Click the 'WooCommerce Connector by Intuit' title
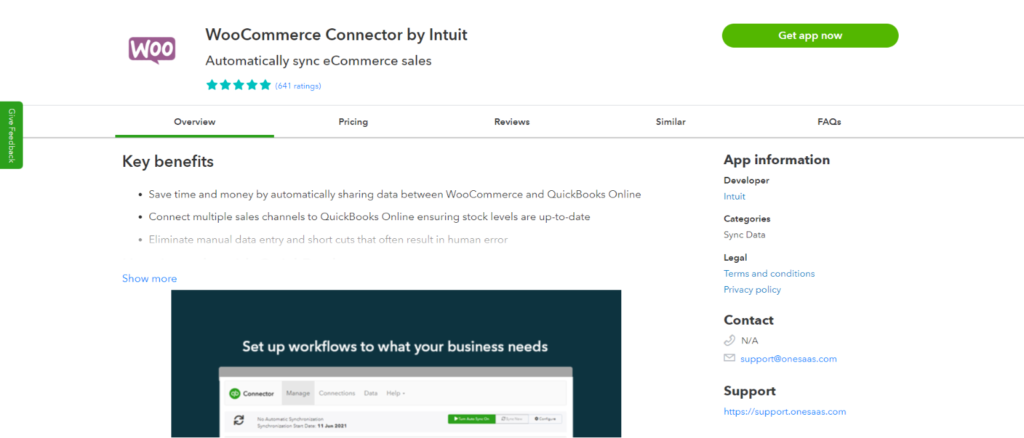This screenshot has height=438, width=1024. tap(336, 35)
